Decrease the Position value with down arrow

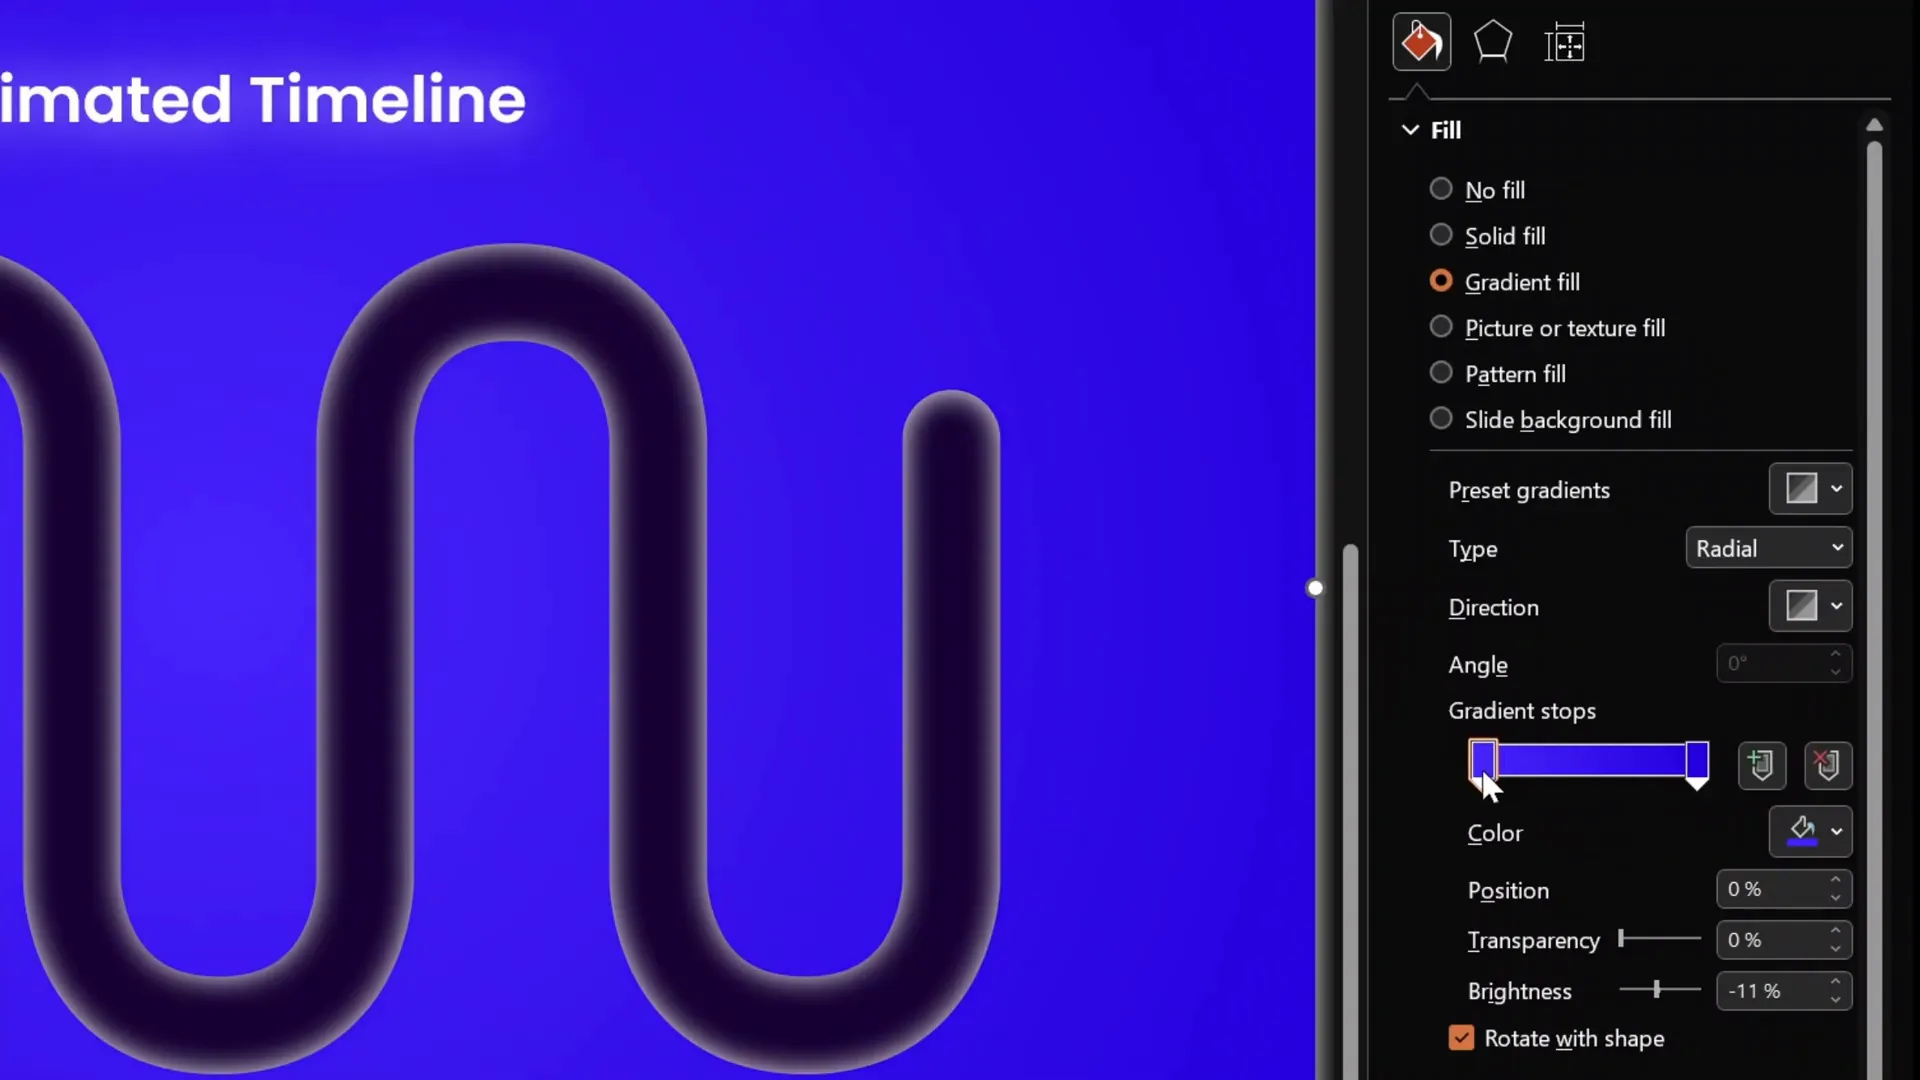[x=1836, y=898]
